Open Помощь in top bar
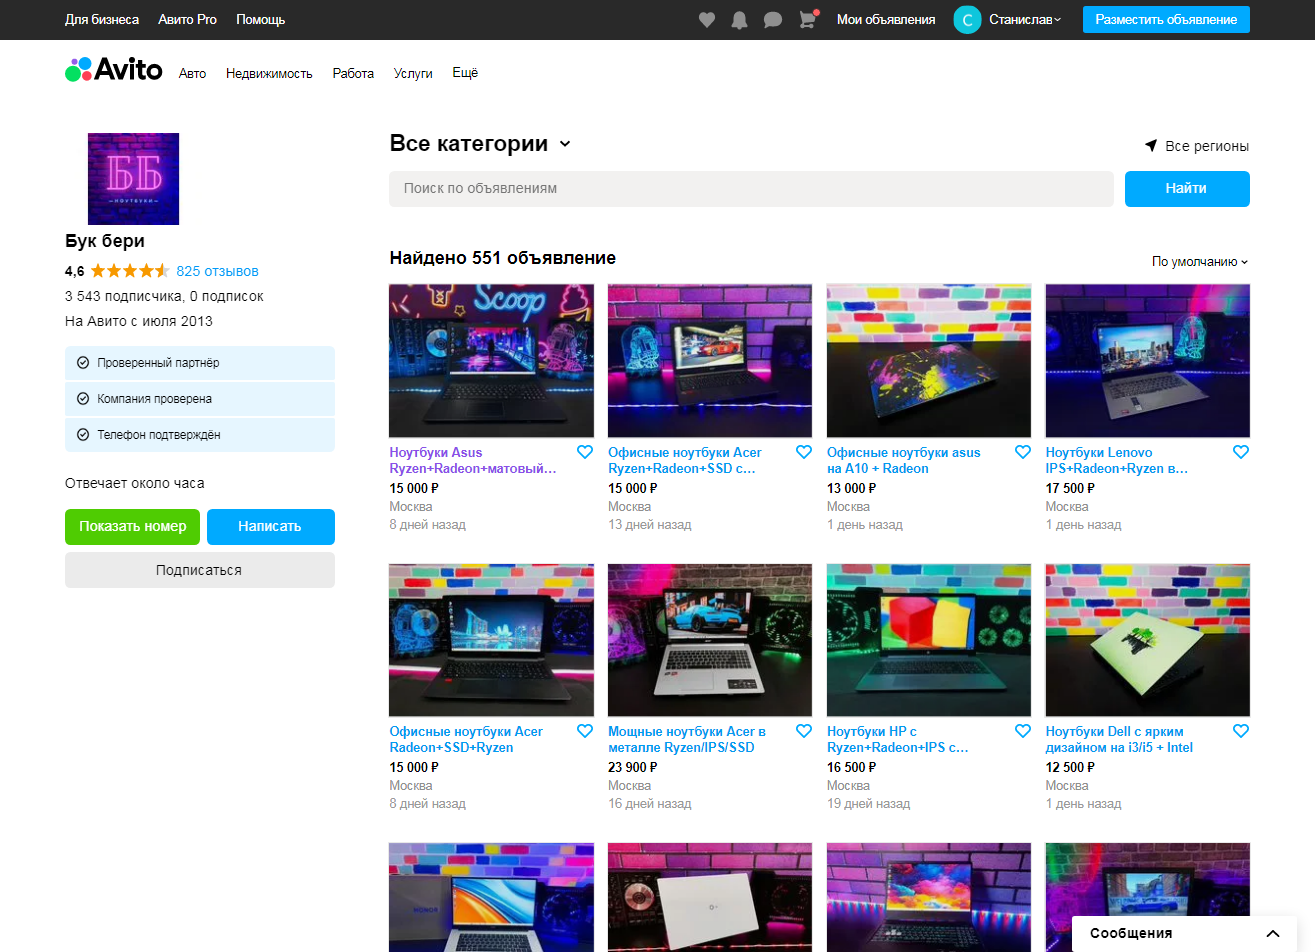The width and height of the screenshot is (1315, 952). tap(261, 20)
